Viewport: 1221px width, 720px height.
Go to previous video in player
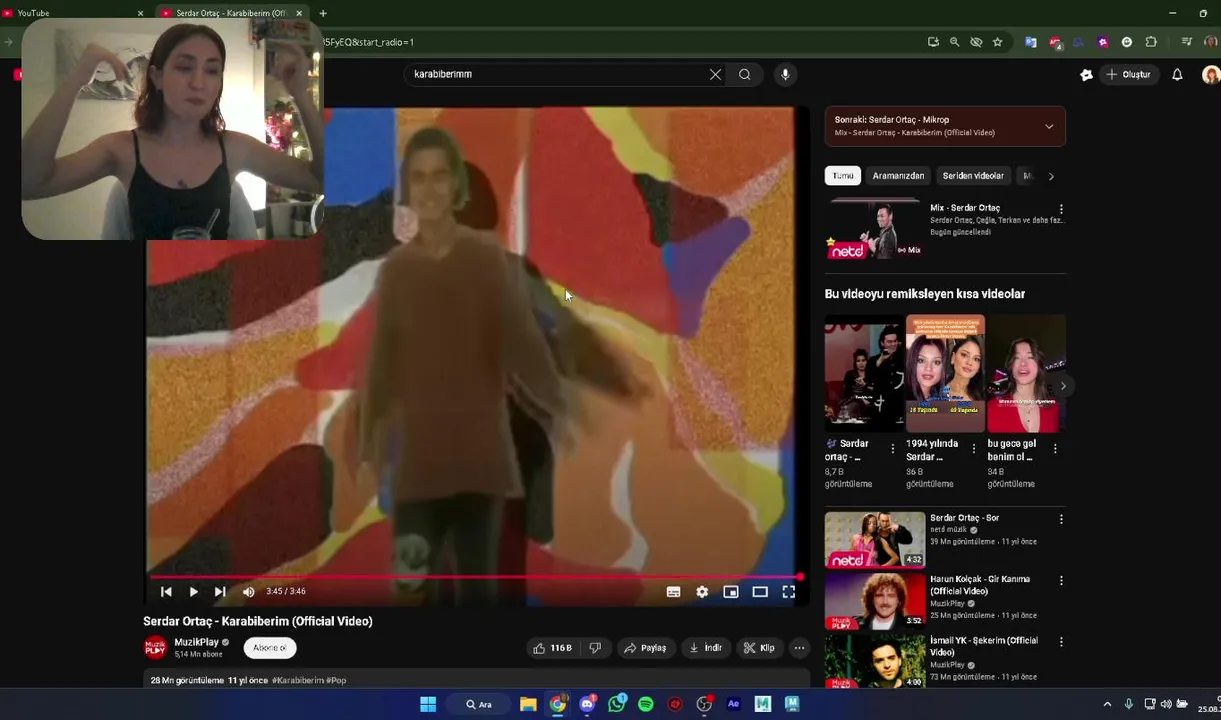click(x=166, y=592)
